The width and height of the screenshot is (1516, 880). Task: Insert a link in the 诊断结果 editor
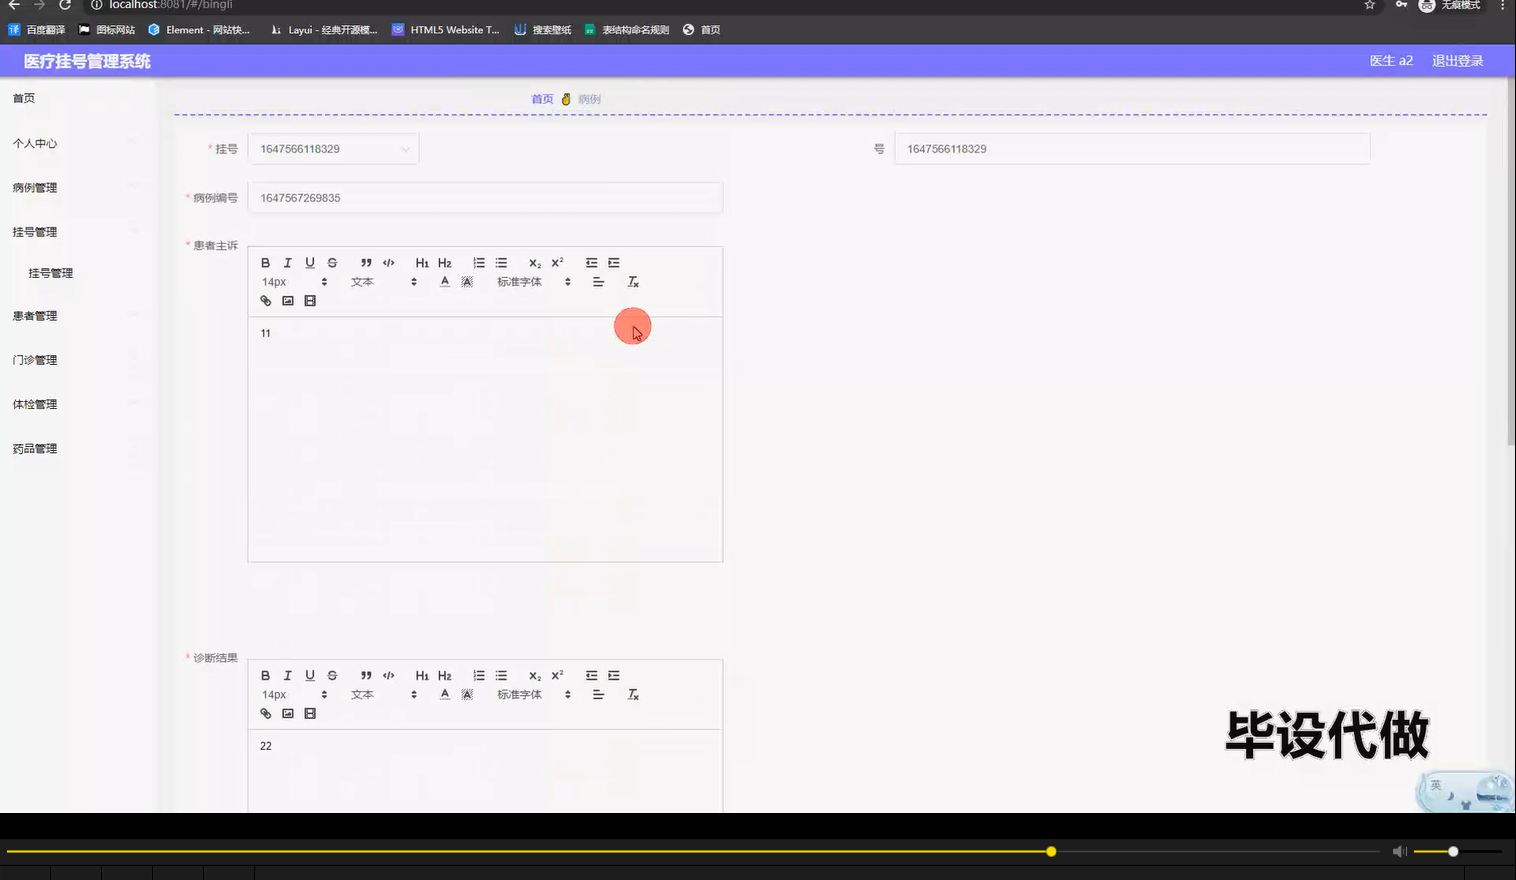pos(265,714)
